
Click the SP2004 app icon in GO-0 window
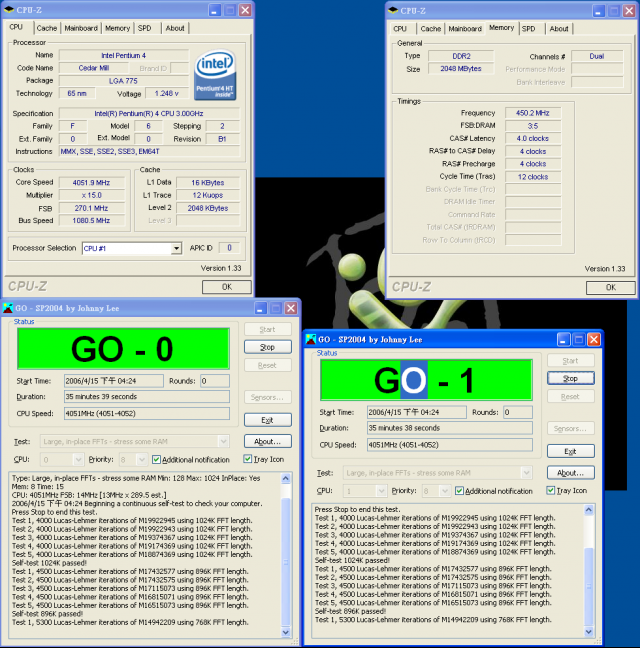8,308
